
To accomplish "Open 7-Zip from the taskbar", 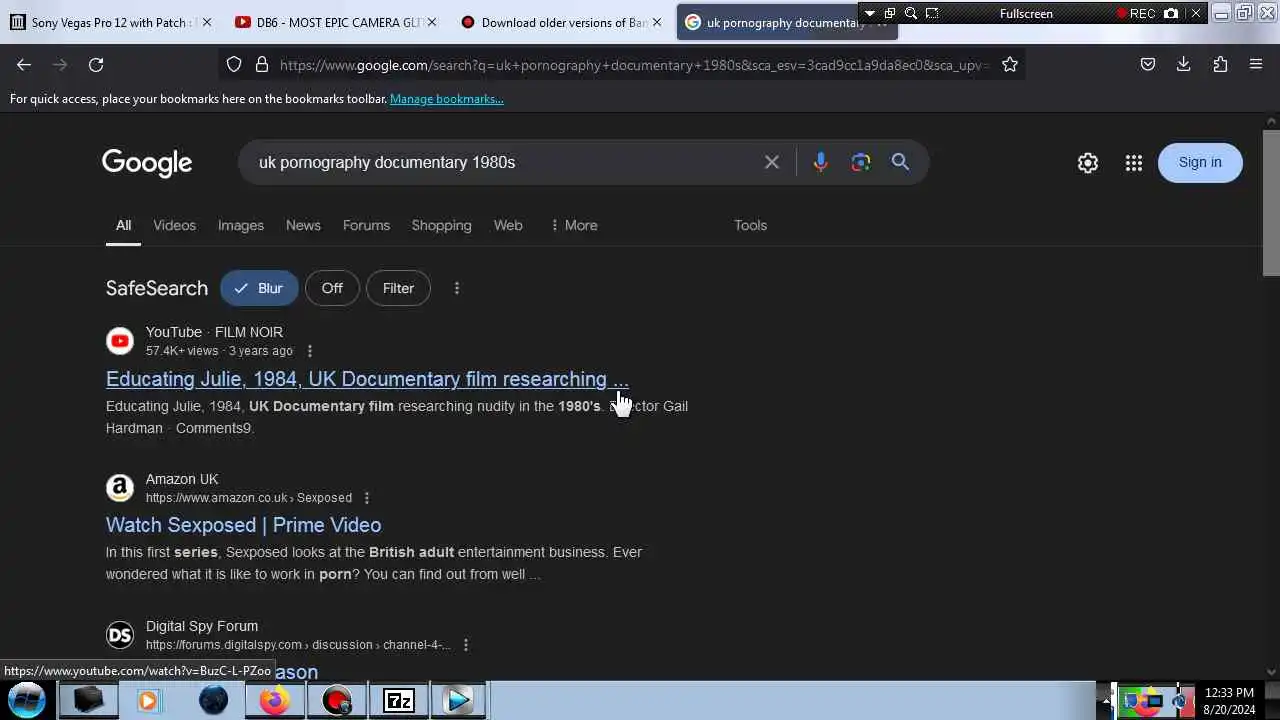I will [x=398, y=700].
